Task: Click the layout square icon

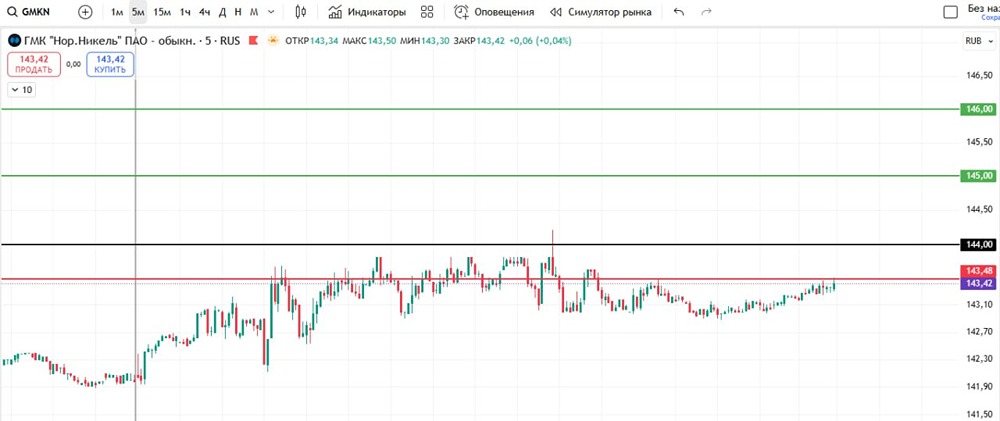Action: tap(950, 11)
